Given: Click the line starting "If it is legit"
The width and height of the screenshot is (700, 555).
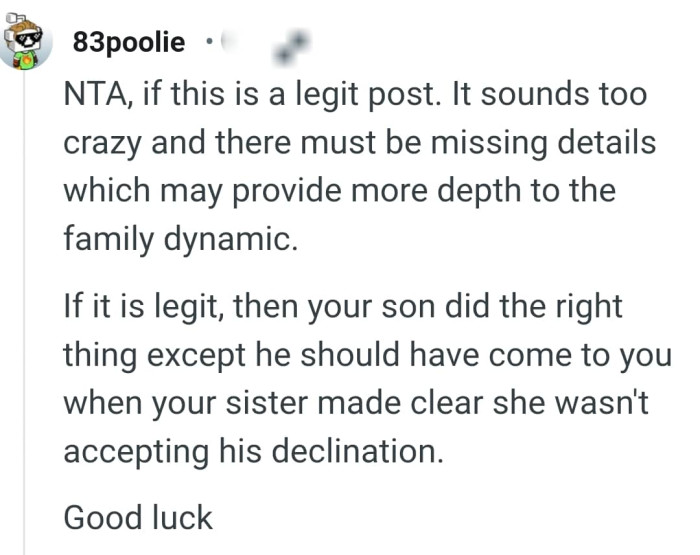Looking at the screenshot, I should [x=342, y=307].
